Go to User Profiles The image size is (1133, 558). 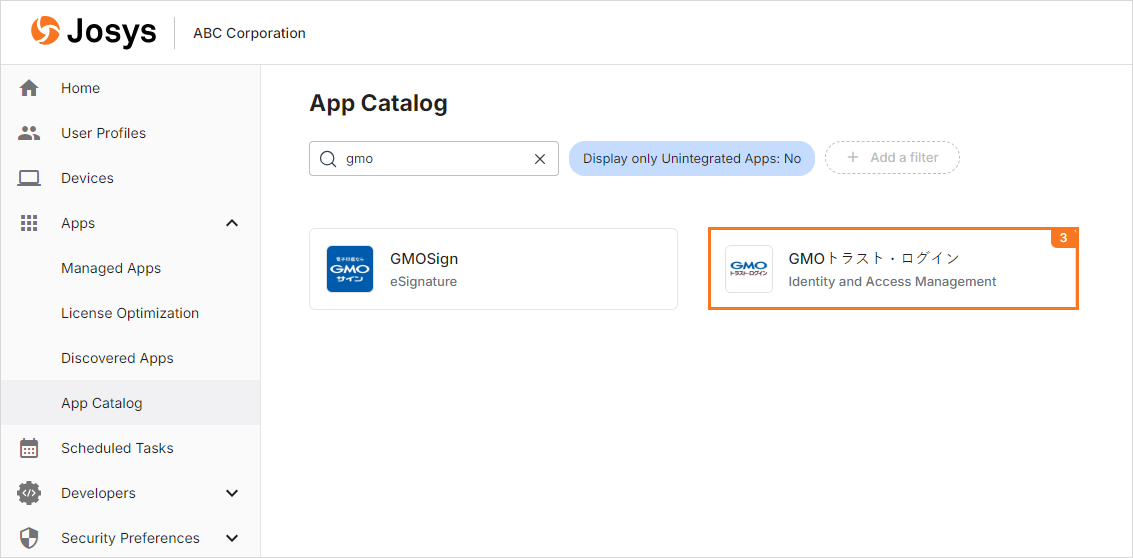point(131,133)
